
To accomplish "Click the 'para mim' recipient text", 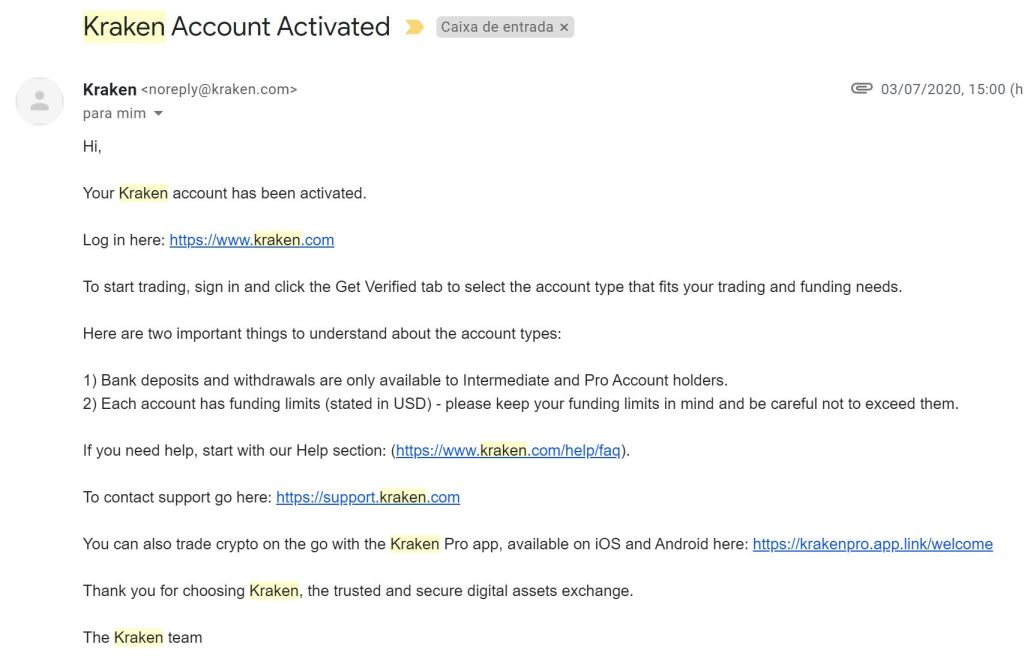I will tap(114, 114).
